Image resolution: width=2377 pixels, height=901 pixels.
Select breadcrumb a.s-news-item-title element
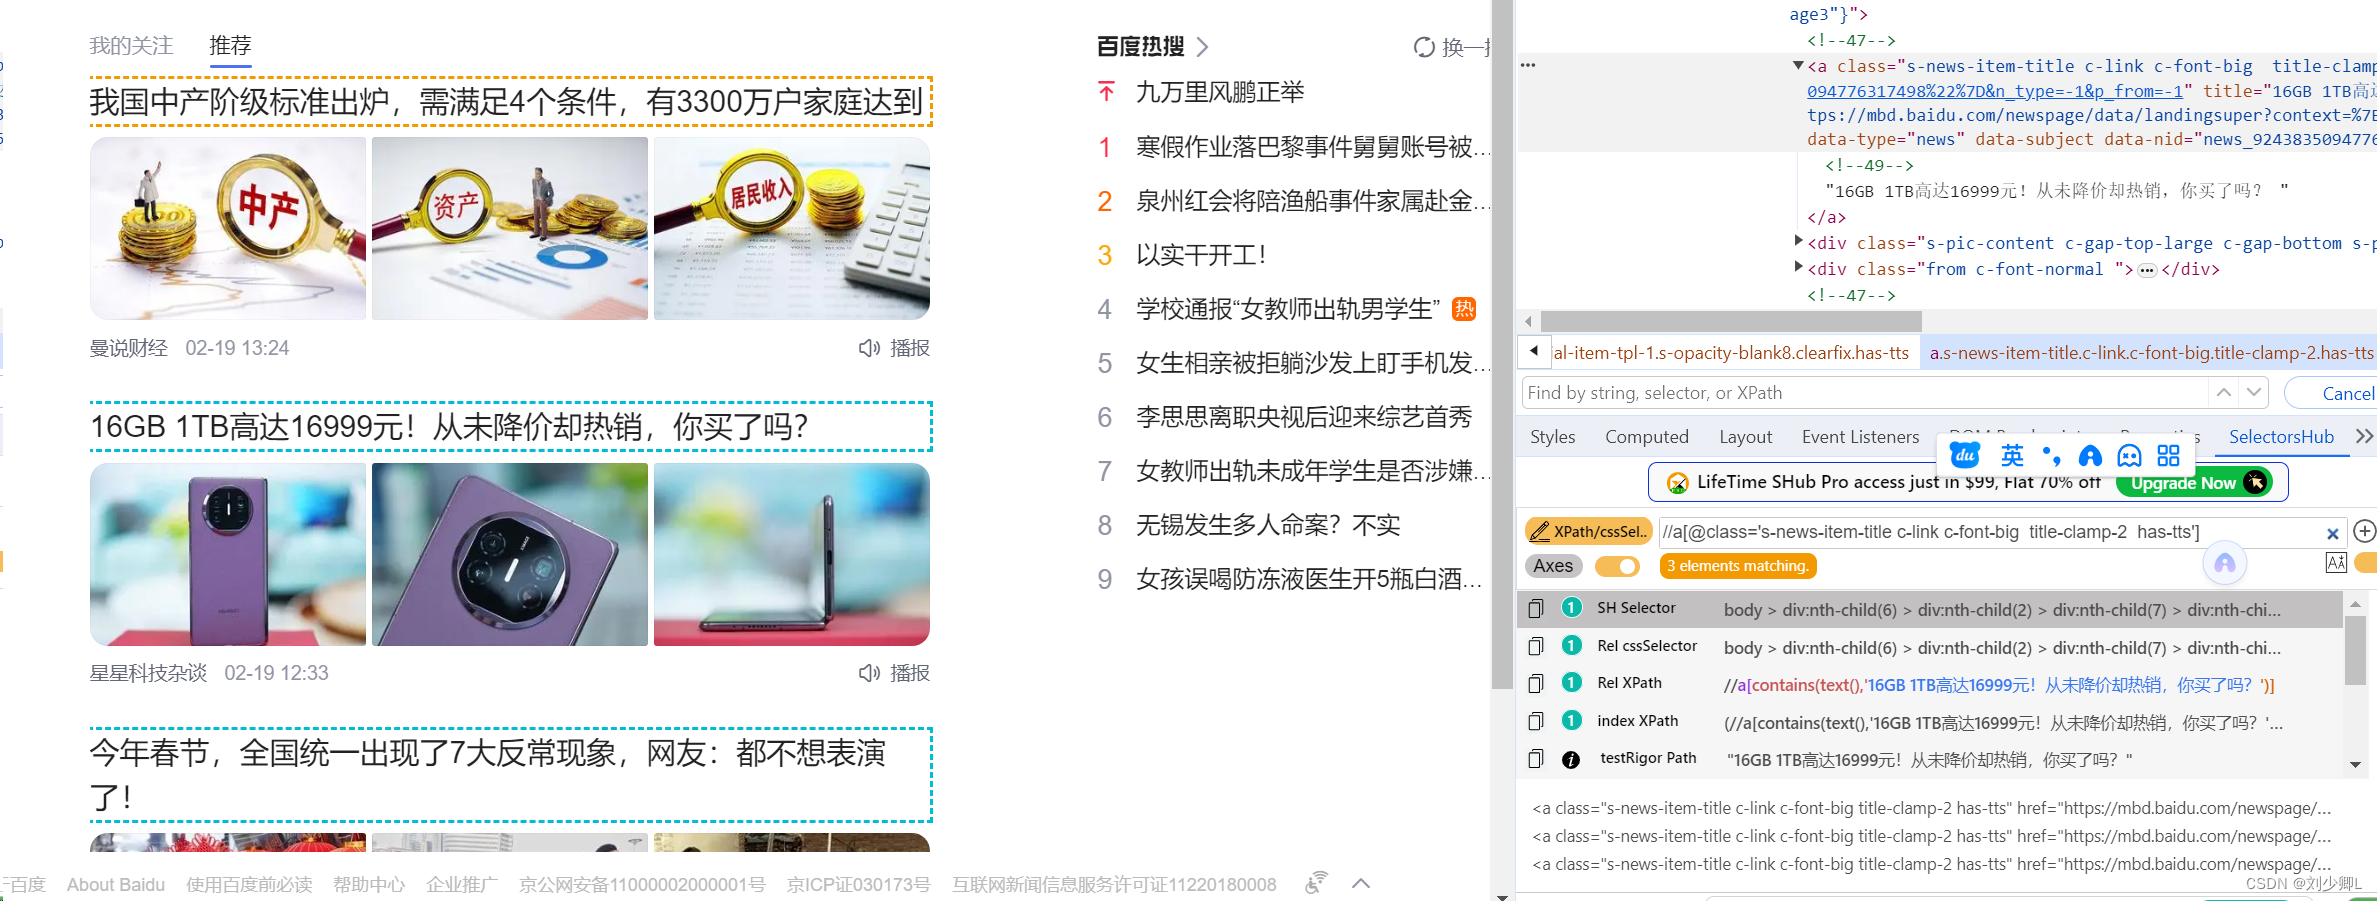(x=2151, y=353)
